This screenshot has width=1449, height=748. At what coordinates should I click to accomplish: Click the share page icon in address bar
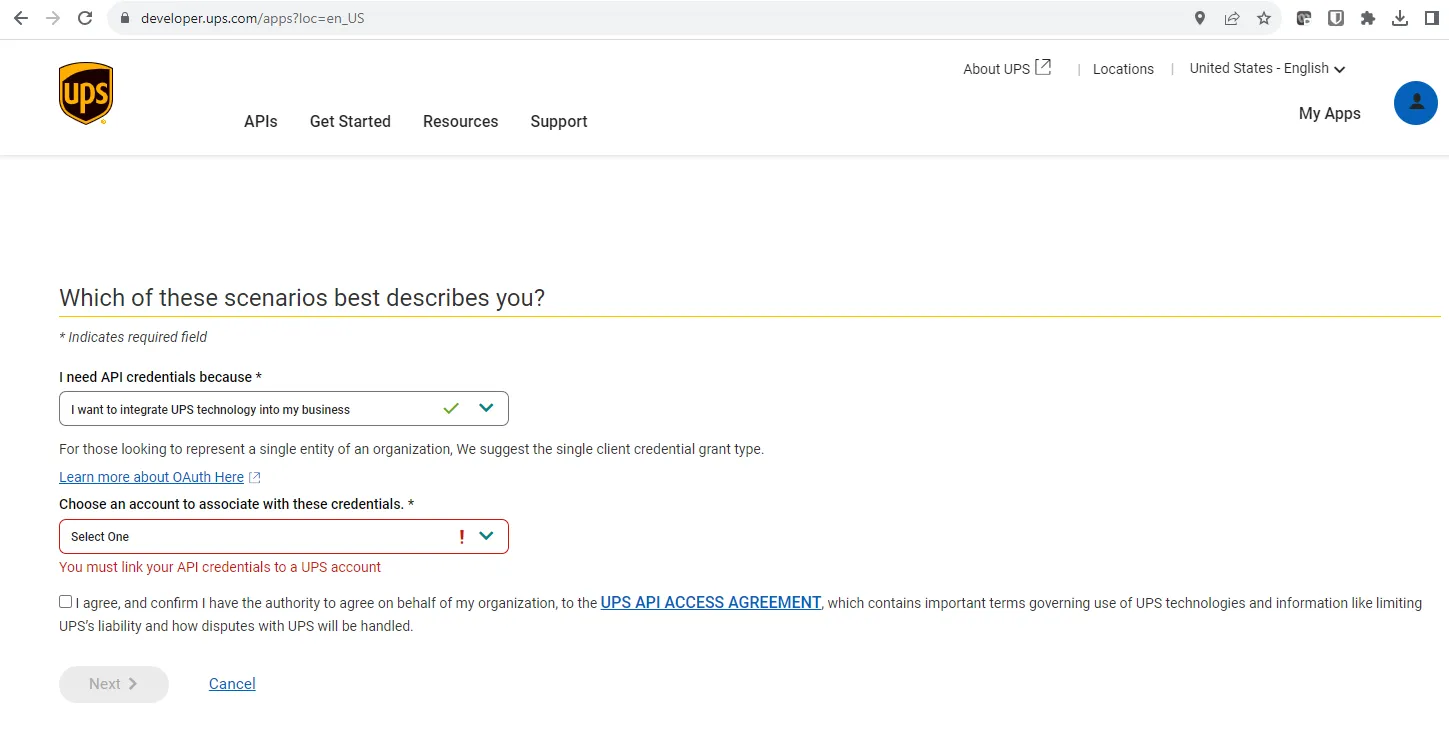tap(1232, 18)
